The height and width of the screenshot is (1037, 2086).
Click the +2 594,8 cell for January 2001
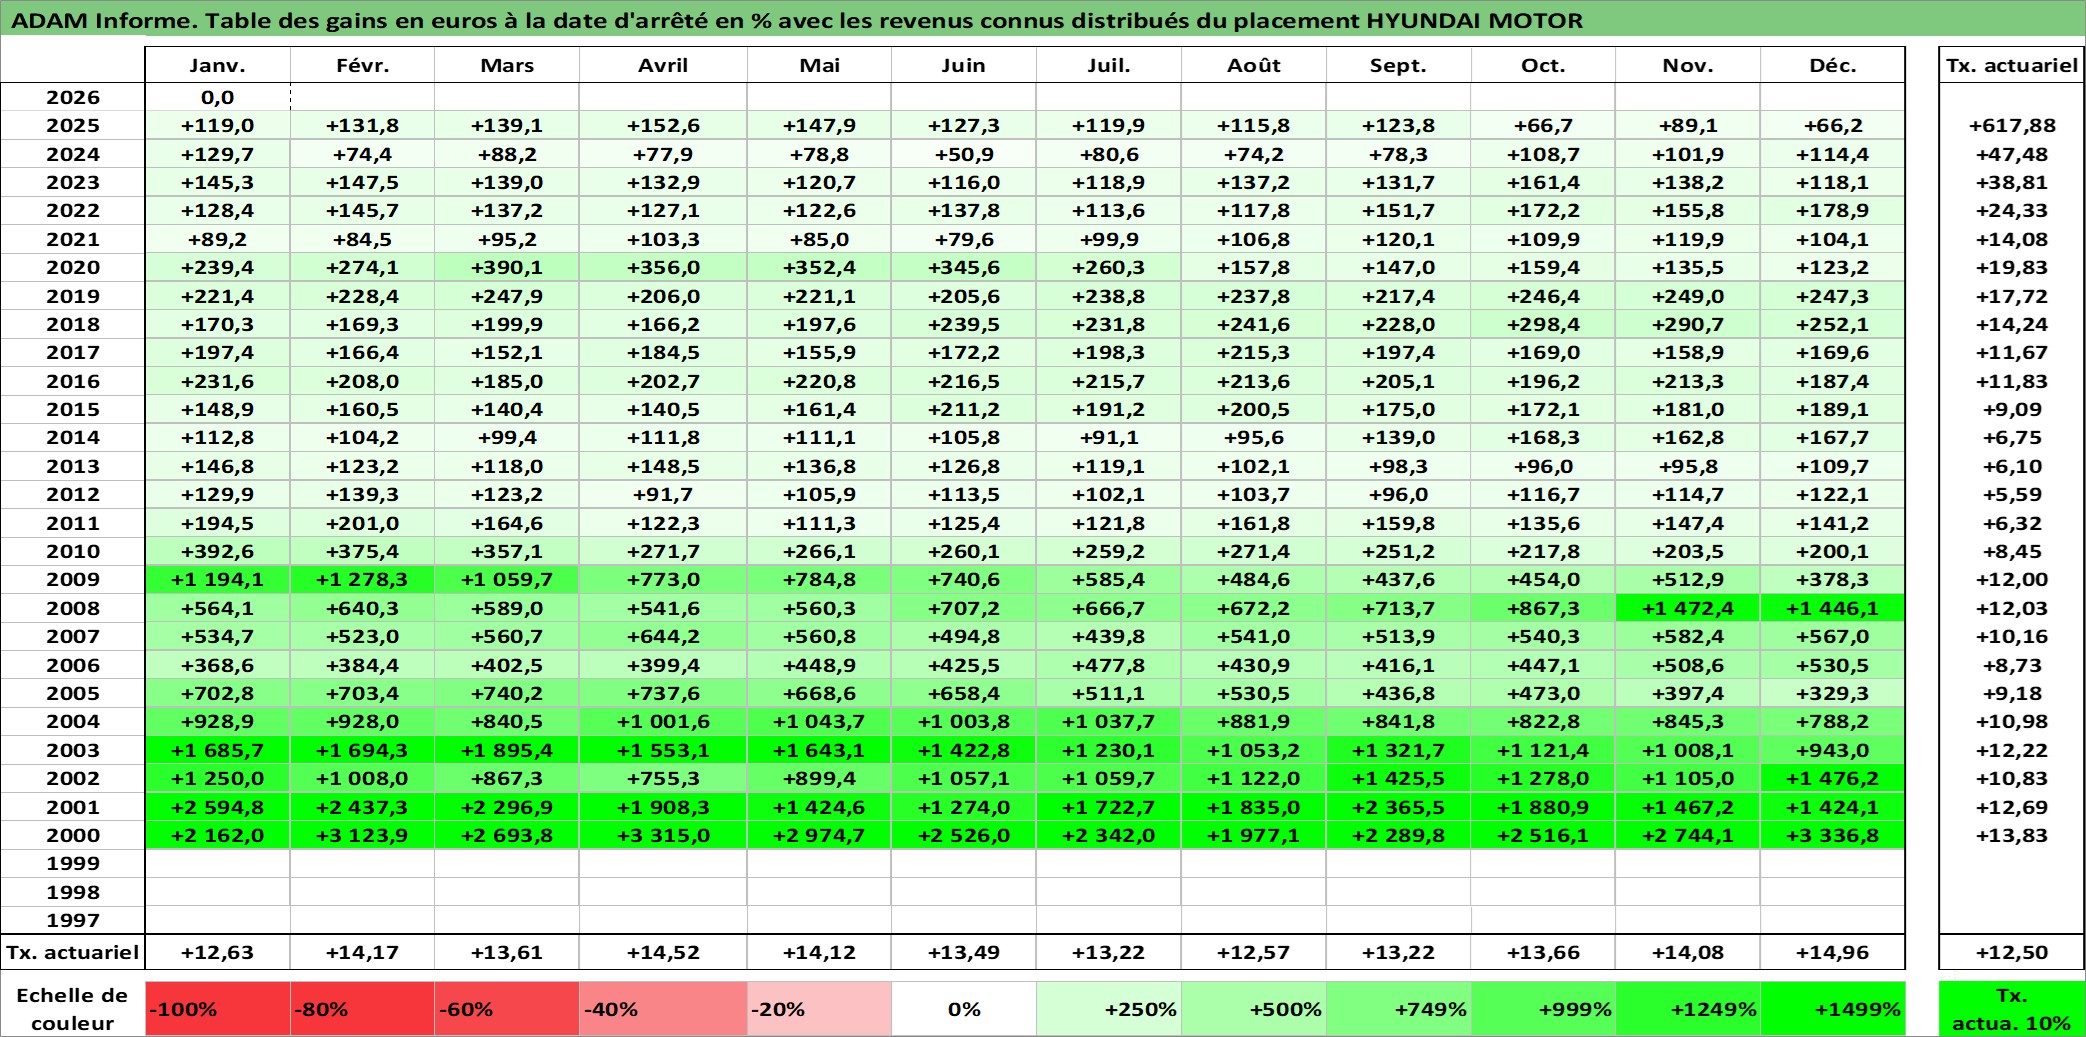click(217, 807)
